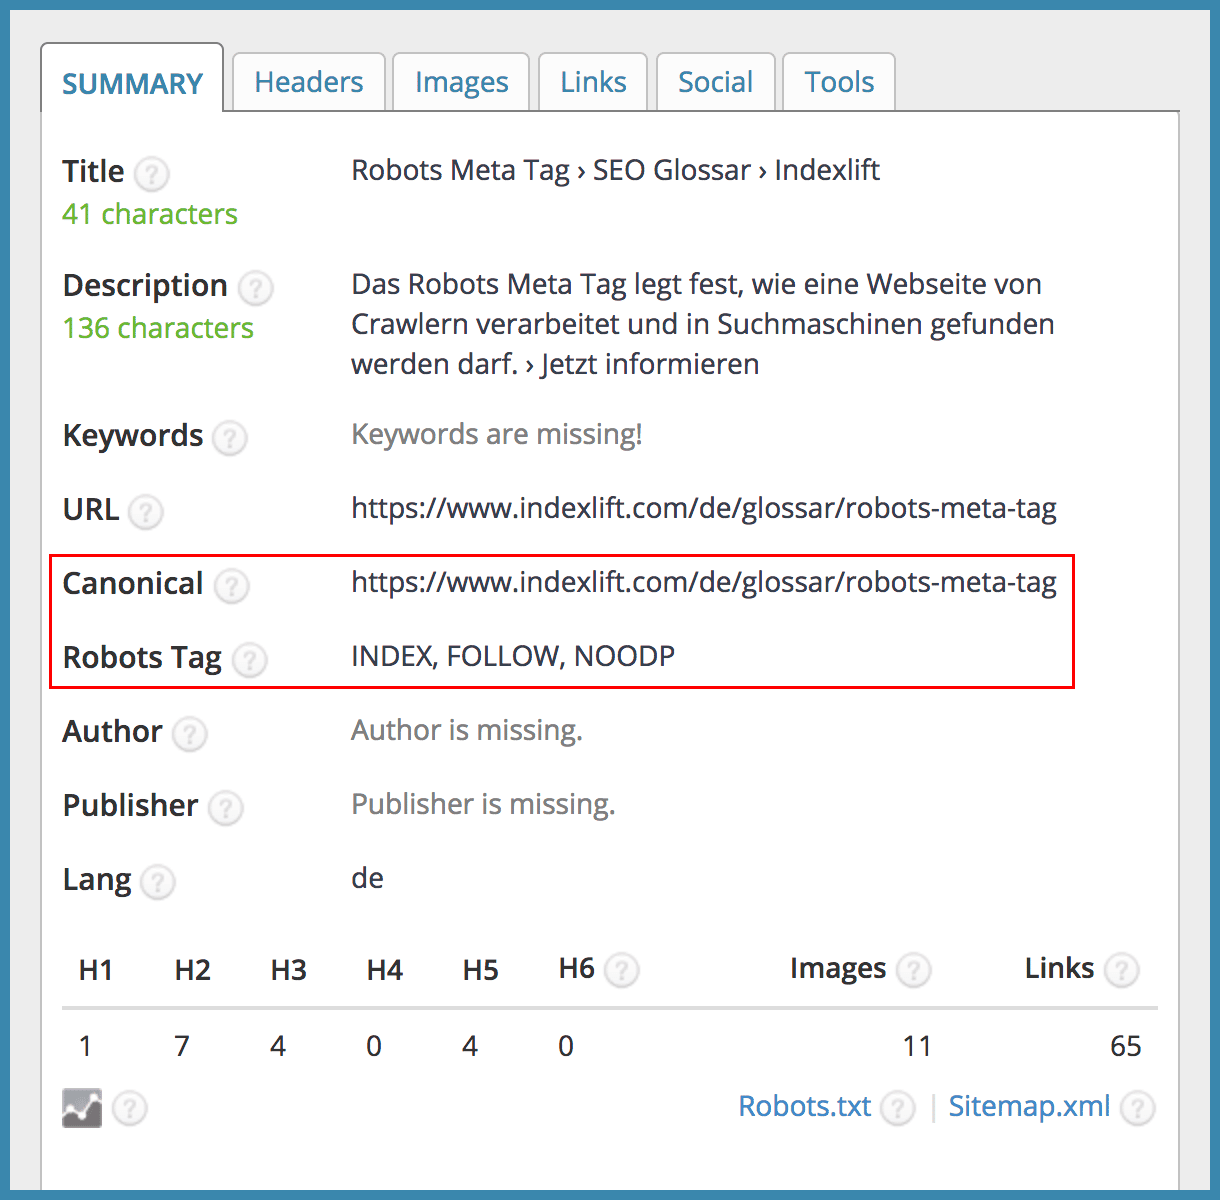Screen dimensions: 1220x1200
Task: Click the help icon next to Publisher
Action: click(x=226, y=808)
